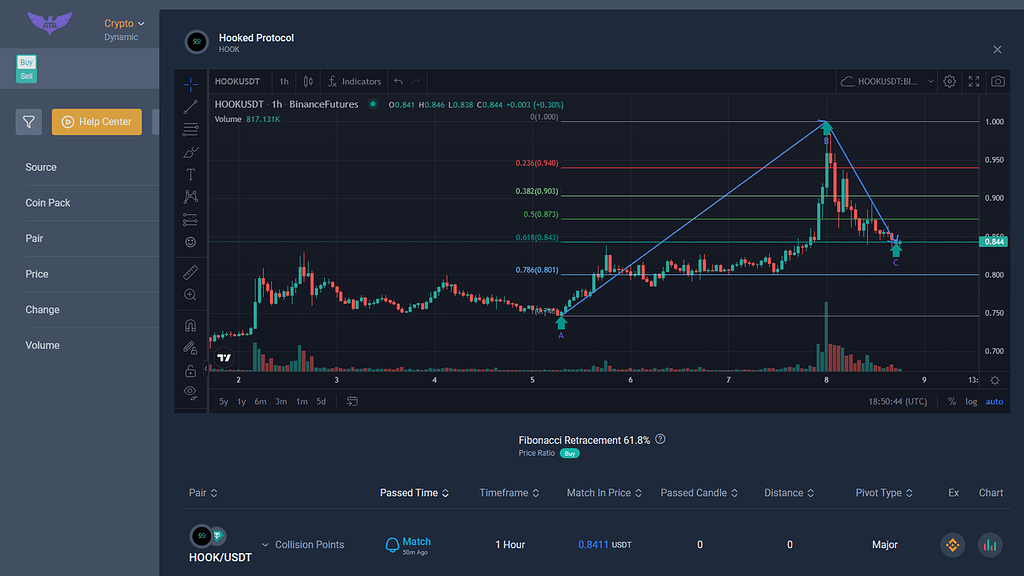1024x576 pixels.
Task: Select the crosshair cursor tool
Action: coord(192,84)
